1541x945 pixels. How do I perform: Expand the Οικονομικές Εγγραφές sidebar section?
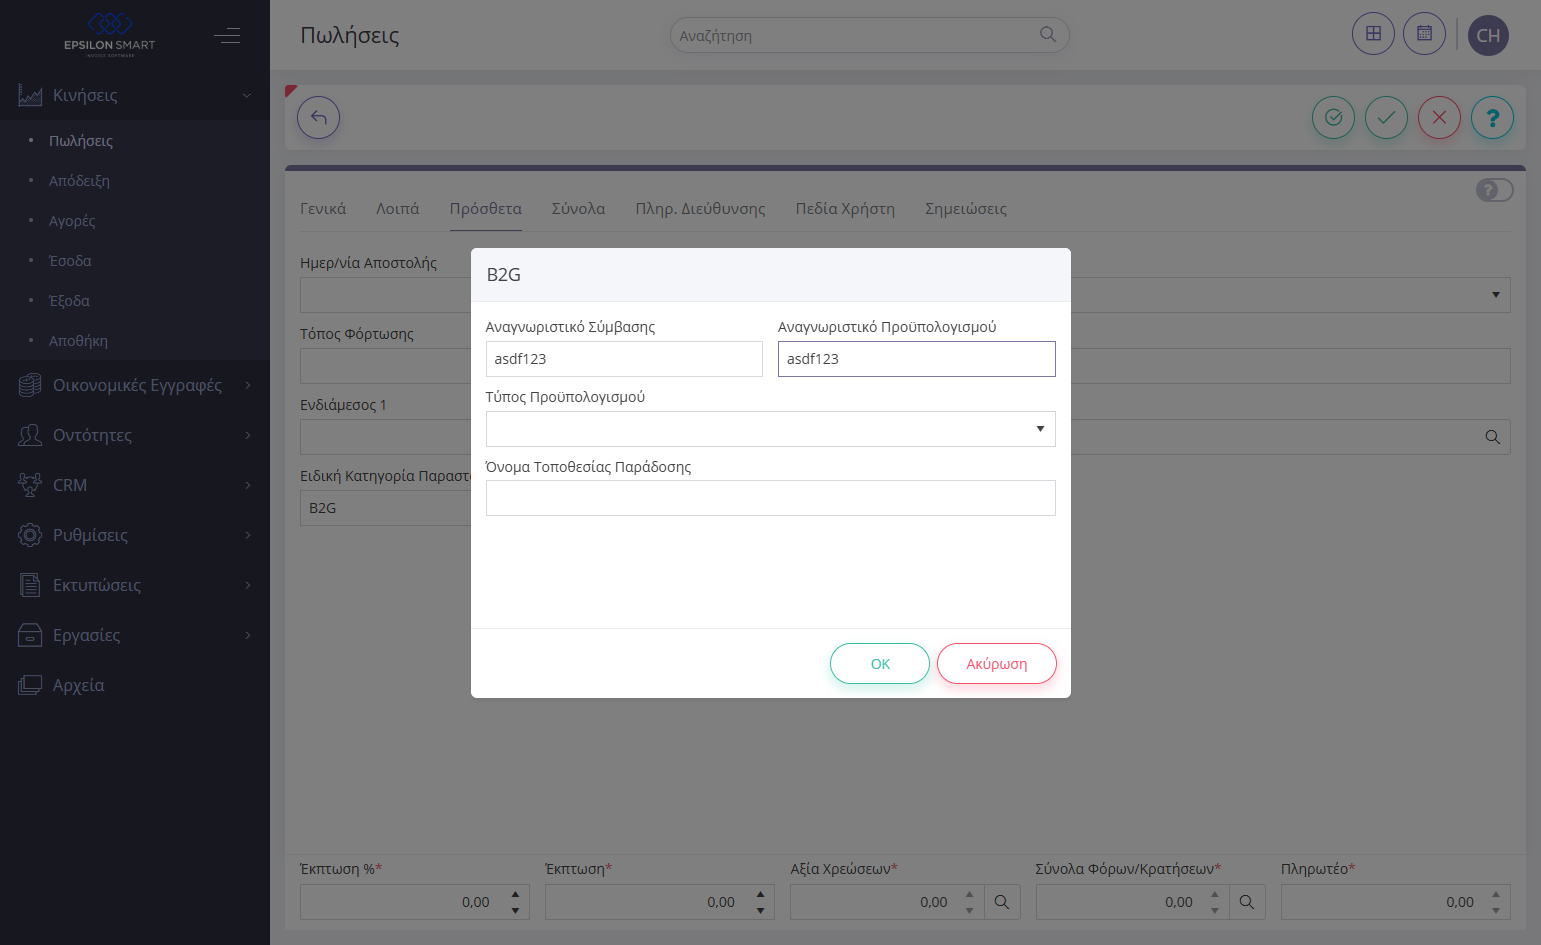135,385
